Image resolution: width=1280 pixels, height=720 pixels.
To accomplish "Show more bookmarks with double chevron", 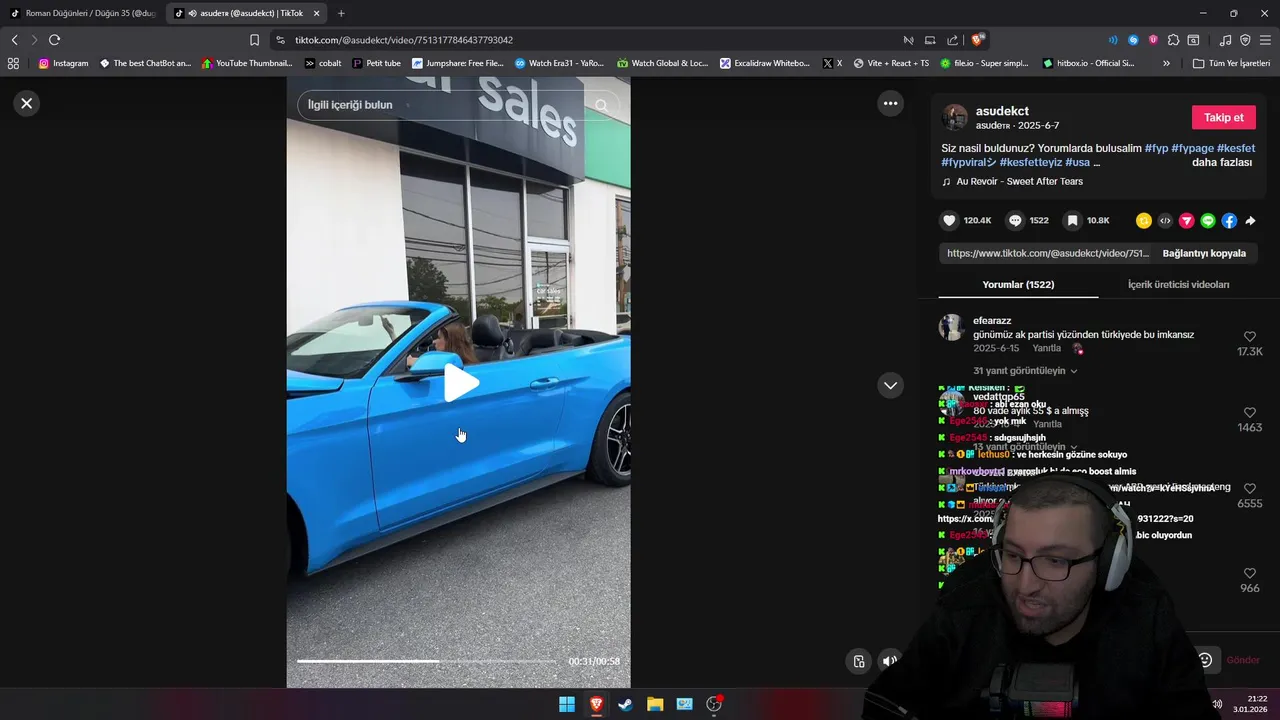I will pyautogui.click(x=1166, y=63).
